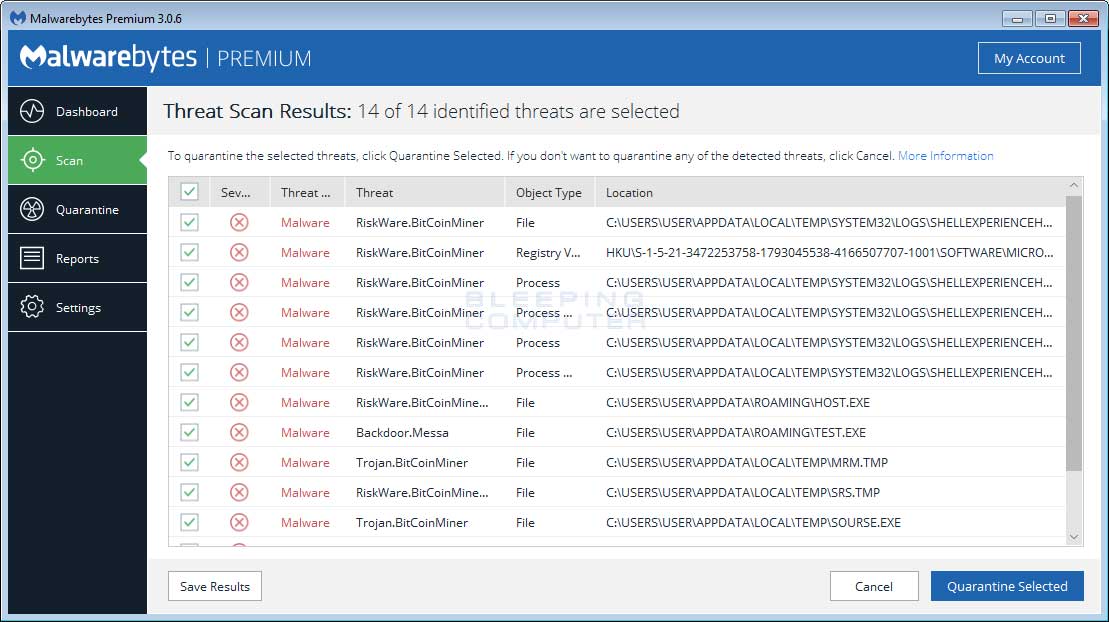Open the Quarantine section label
The width and height of the screenshot is (1109, 622).
click(x=87, y=210)
